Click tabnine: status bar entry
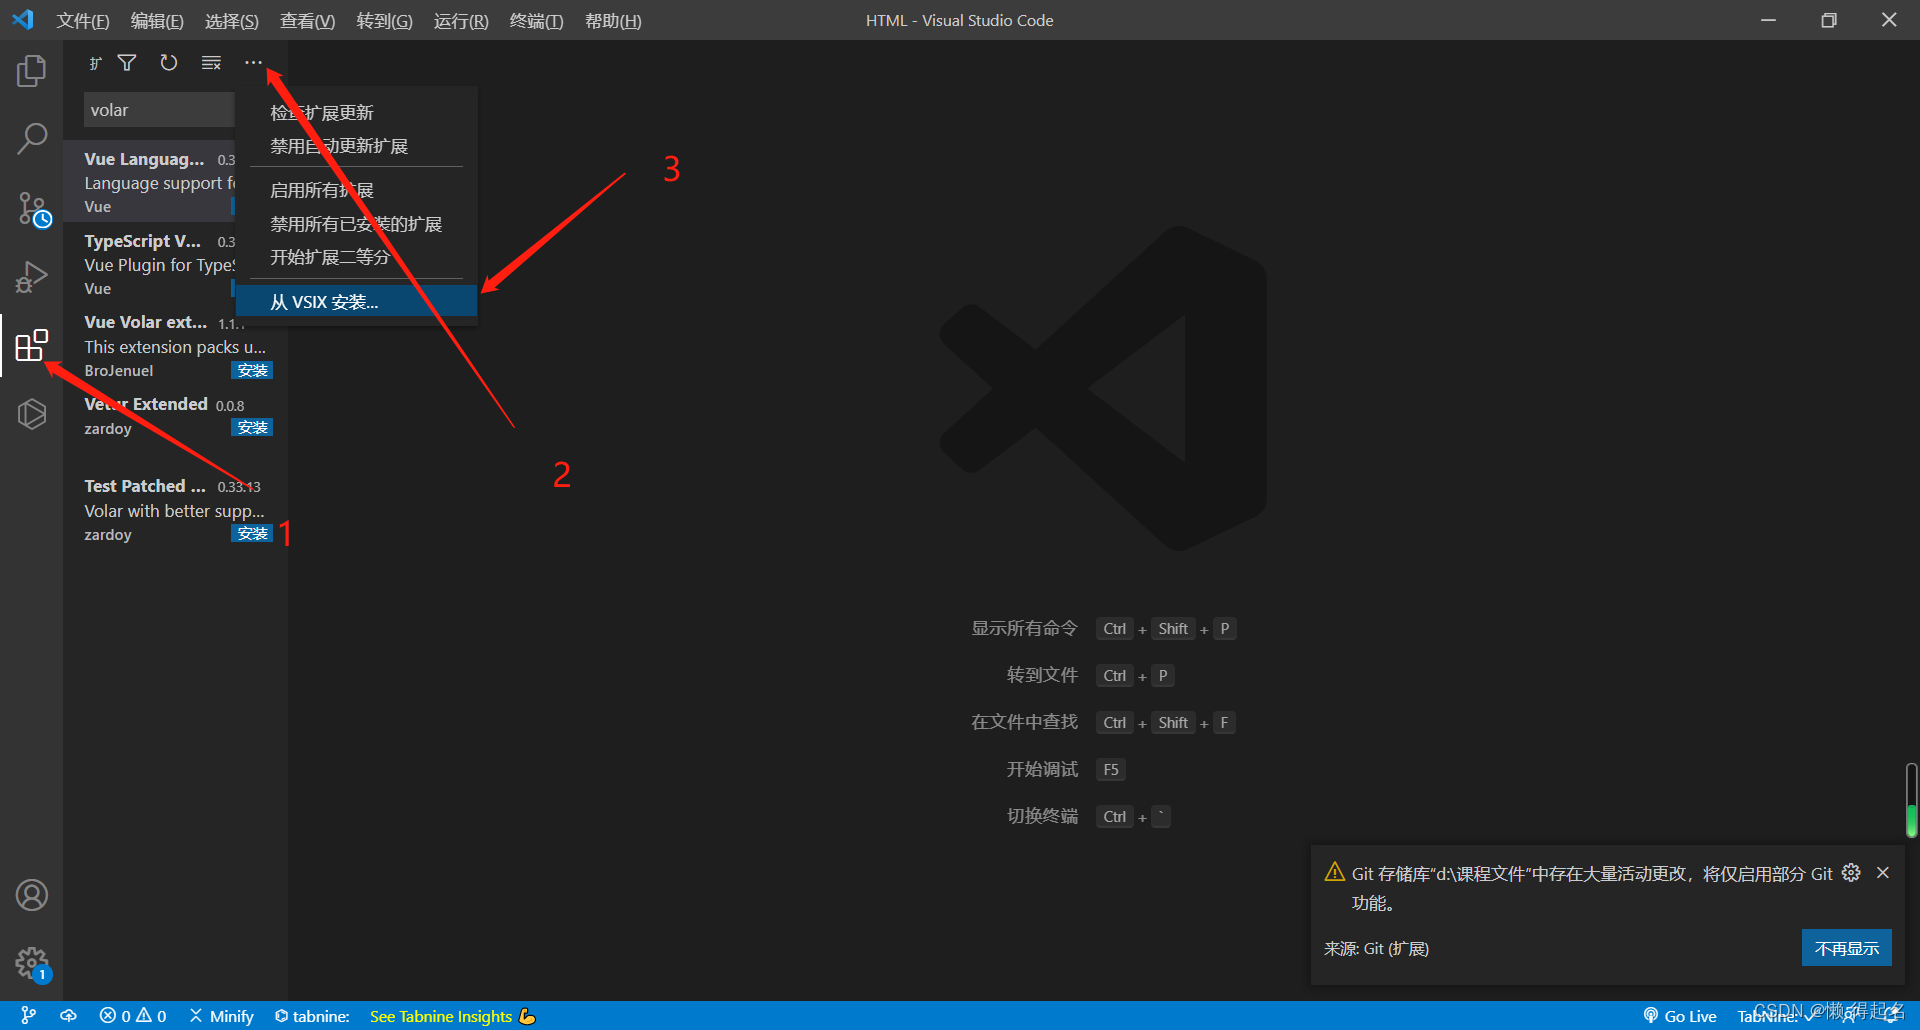The image size is (1920, 1030). [x=312, y=1016]
